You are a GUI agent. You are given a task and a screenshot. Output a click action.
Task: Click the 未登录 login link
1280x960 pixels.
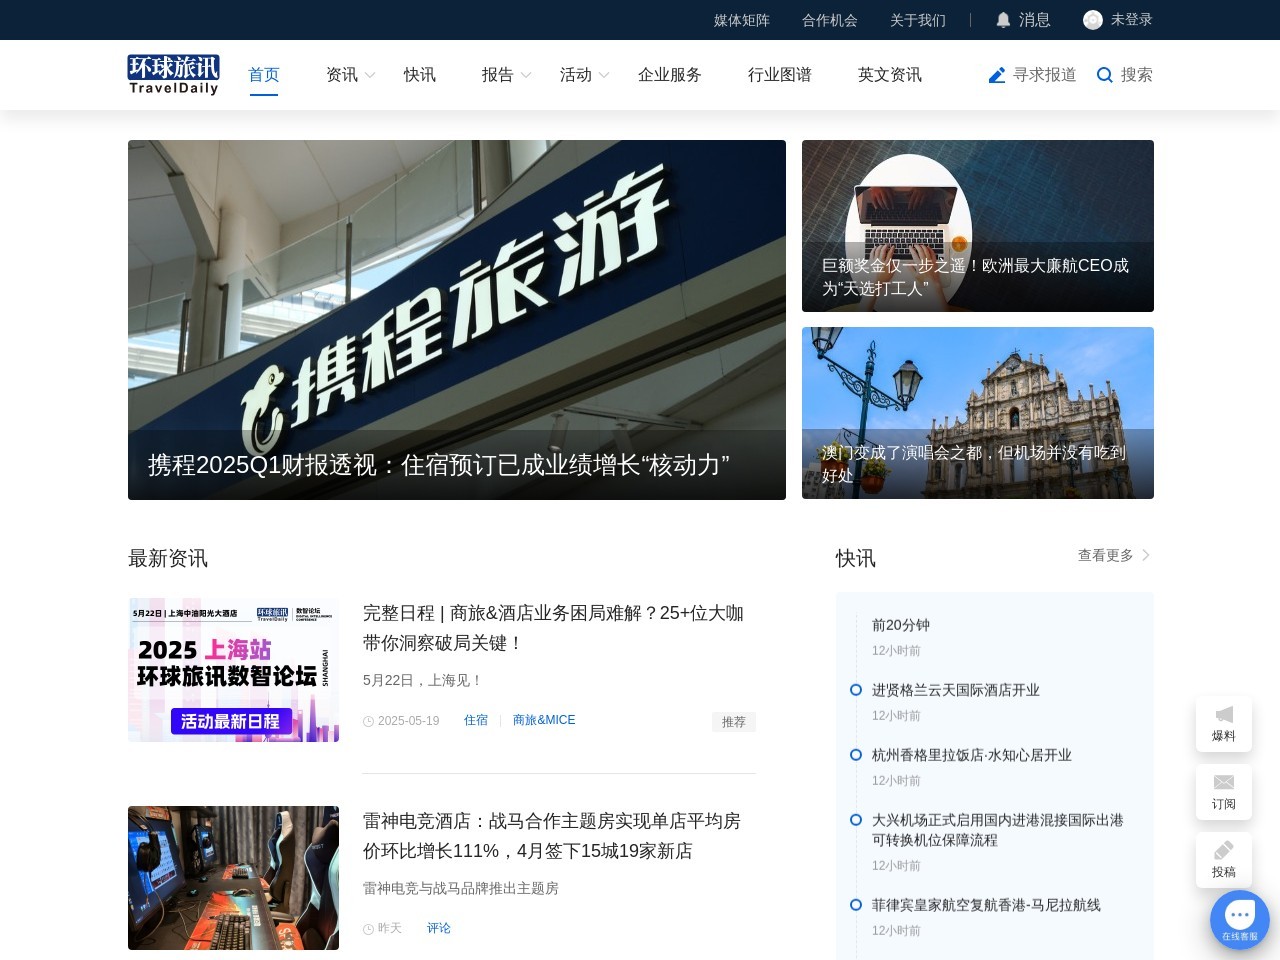(x=1132, y=20)
